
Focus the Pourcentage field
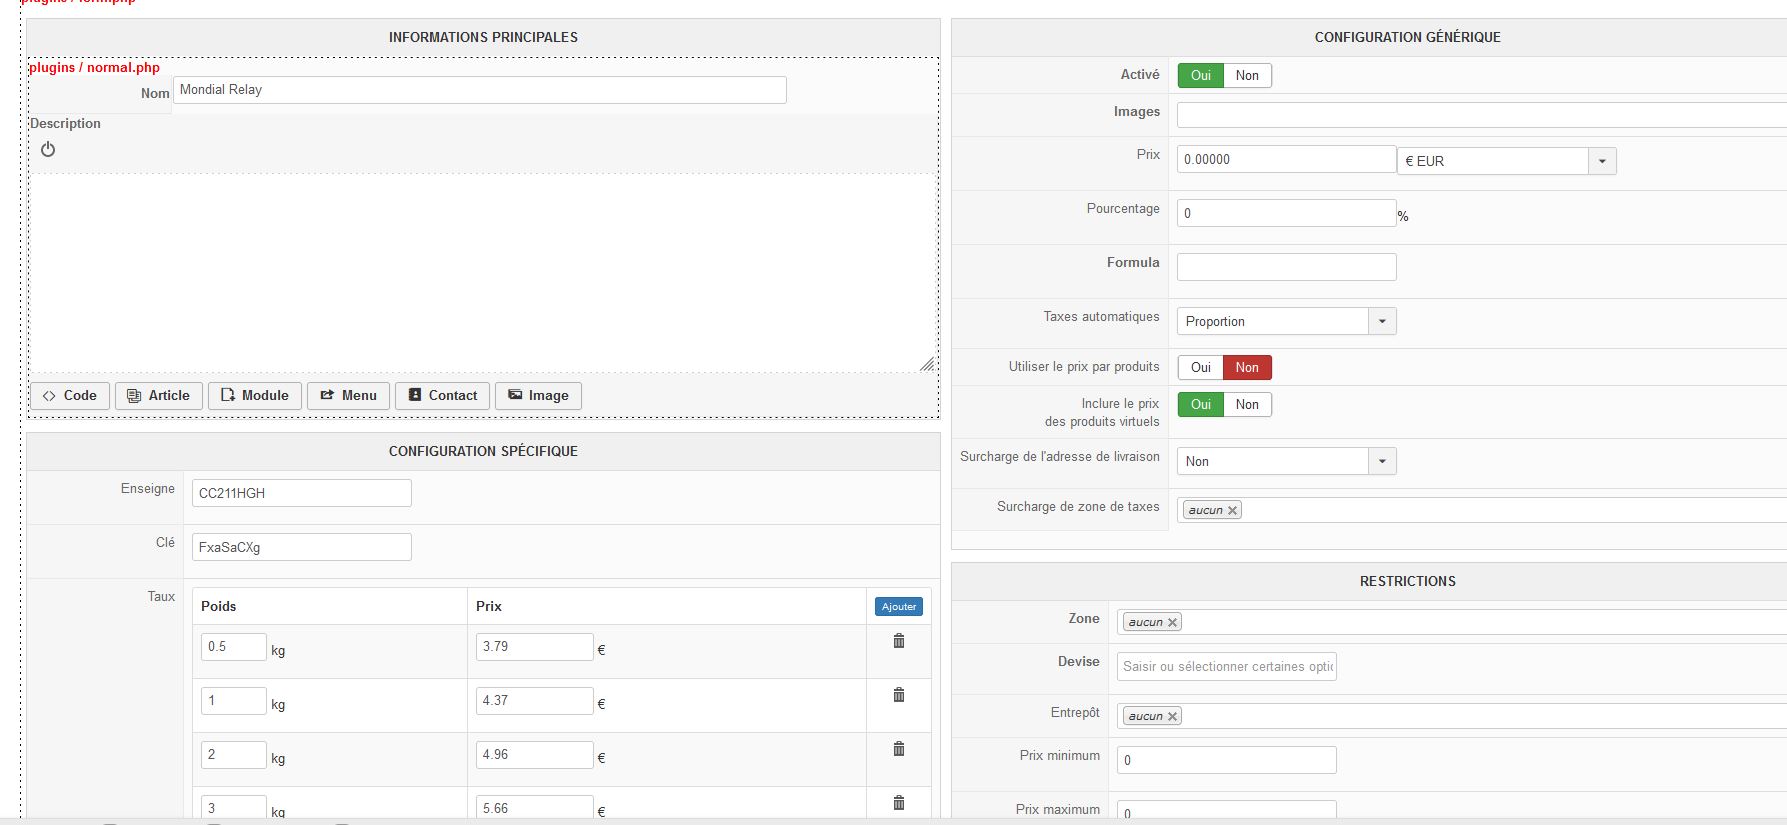point(1286,213)
